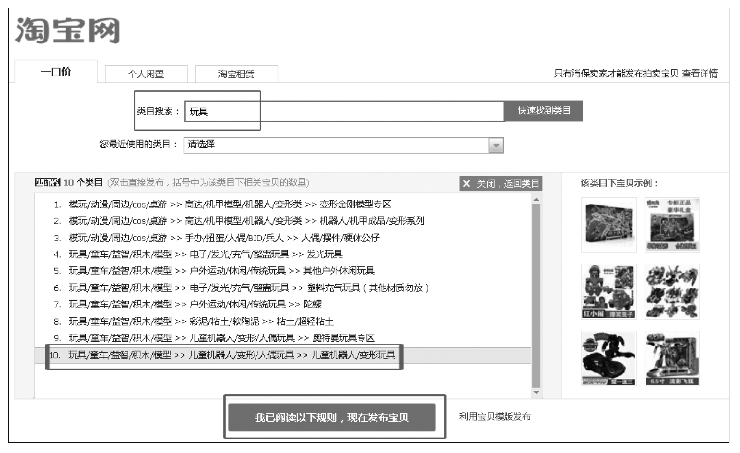This screenshot has height=453, width=740.
Task: Click the X icon on the close button
Action: 466,184
